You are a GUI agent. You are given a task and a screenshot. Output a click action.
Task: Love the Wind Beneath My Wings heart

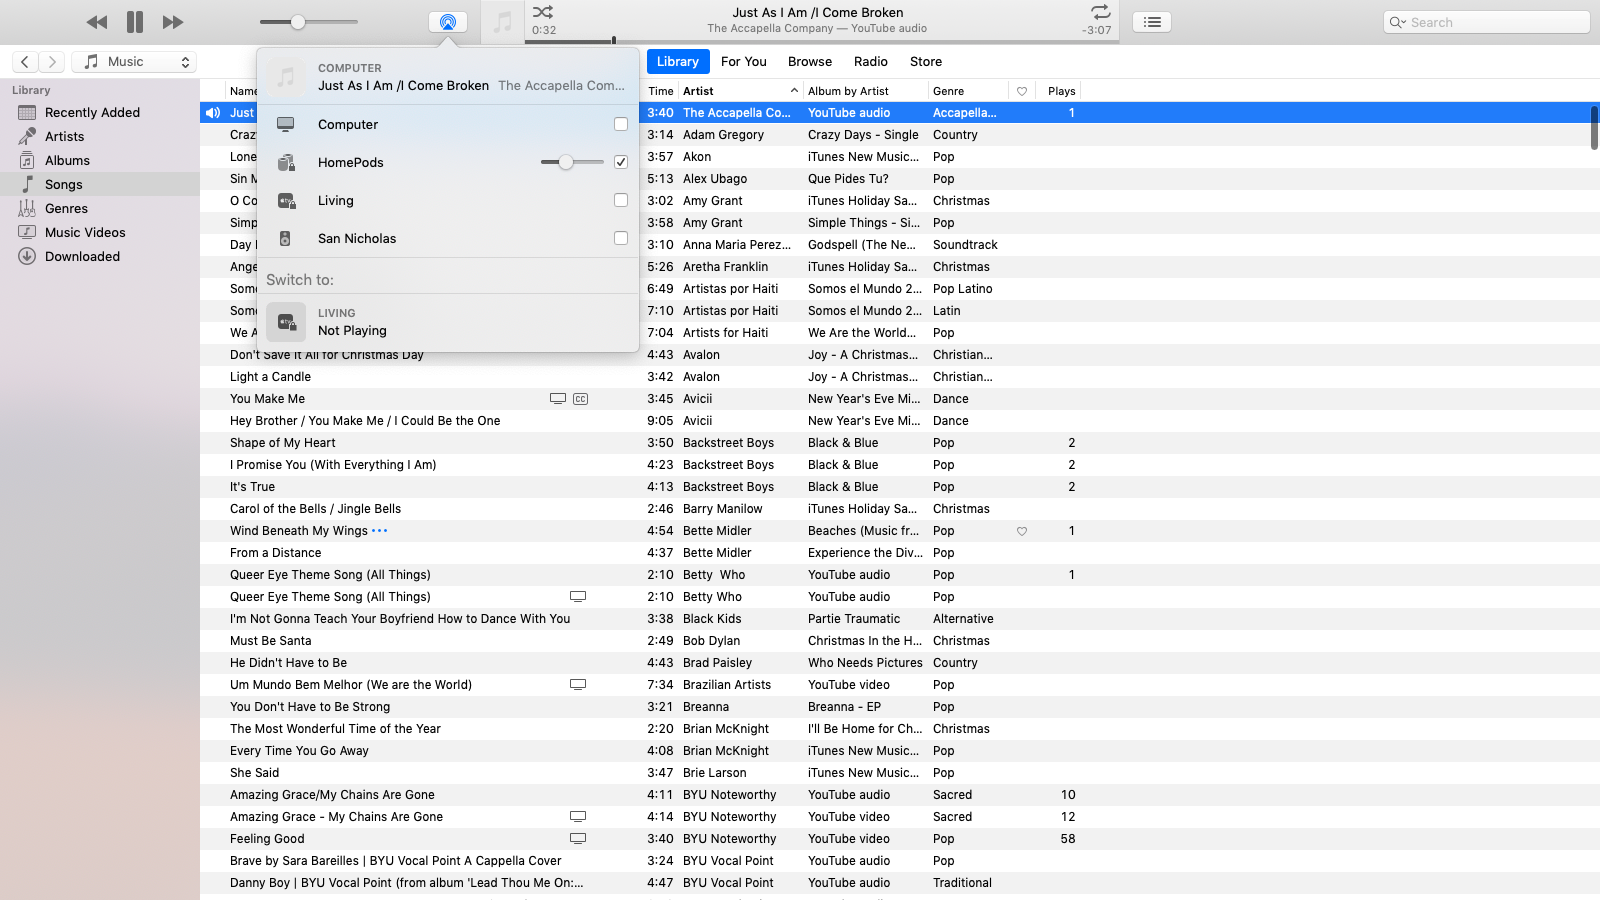(1022, 531)
